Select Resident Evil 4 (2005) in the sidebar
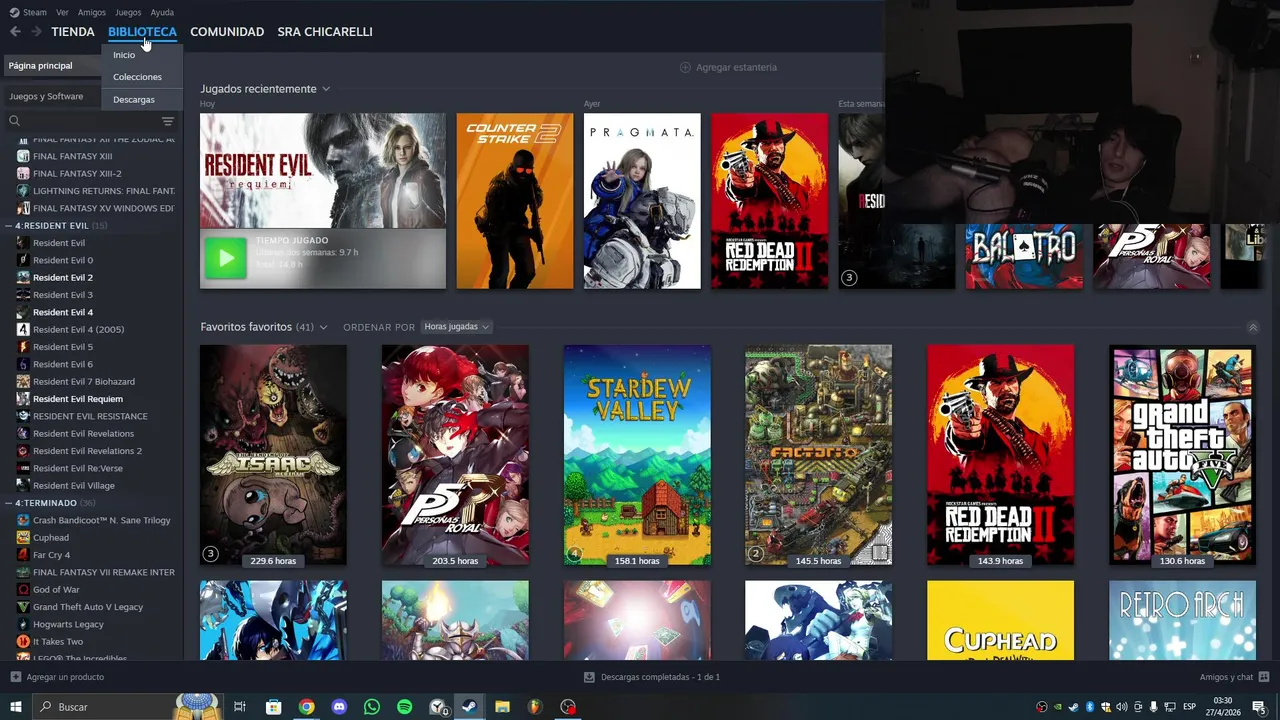Screen dimensions: 1280x720 tap(78, 330)
